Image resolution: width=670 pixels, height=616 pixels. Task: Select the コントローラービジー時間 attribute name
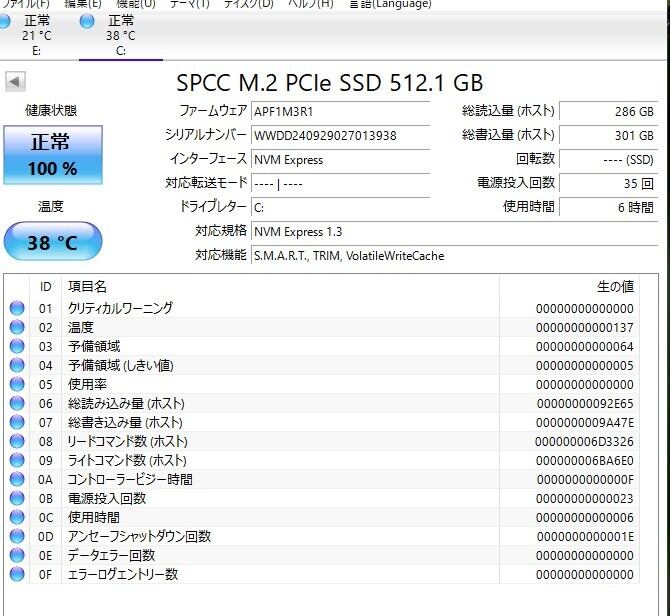click(130, 479)
